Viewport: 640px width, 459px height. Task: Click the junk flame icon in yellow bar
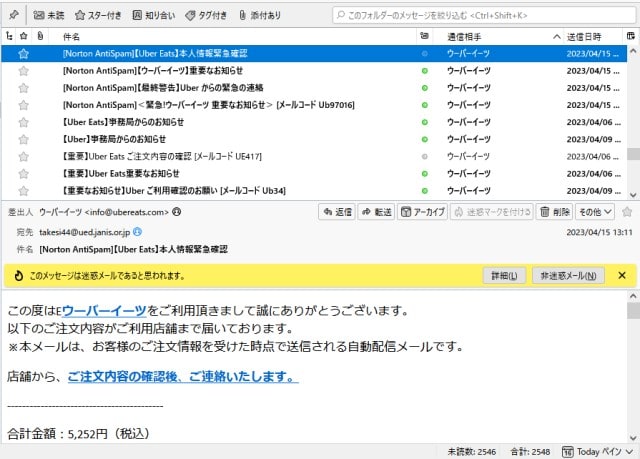[18, 276]
